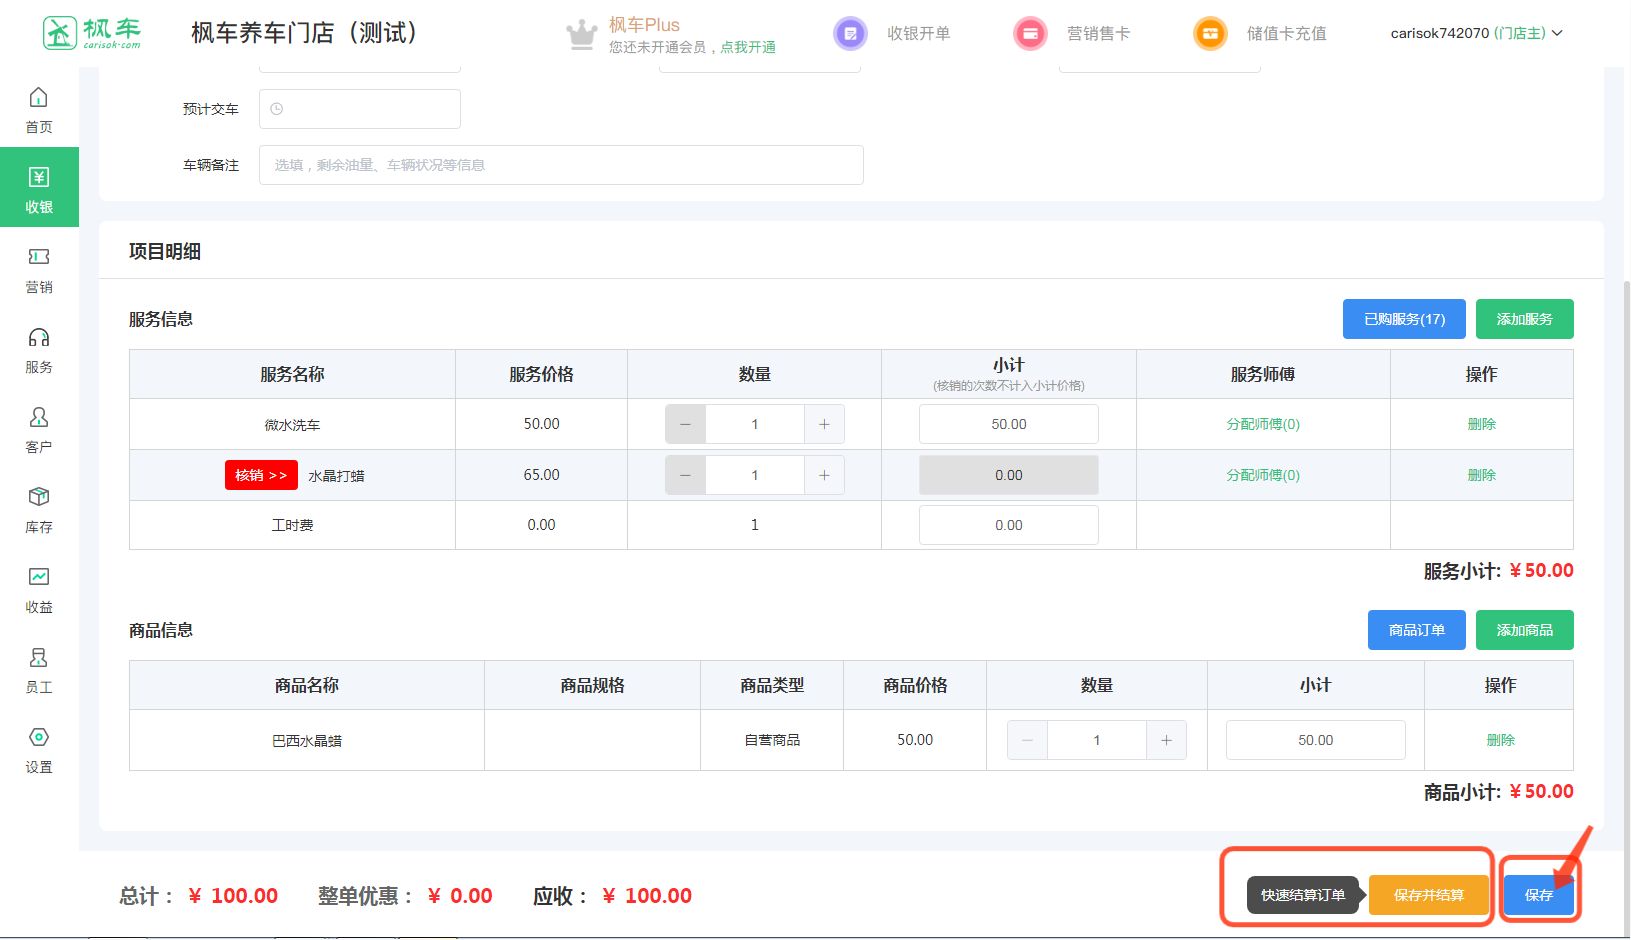Screen dimensions: 1631x940
Task: Increase 微水洗车 quantity with plus button
Action: 824,424
